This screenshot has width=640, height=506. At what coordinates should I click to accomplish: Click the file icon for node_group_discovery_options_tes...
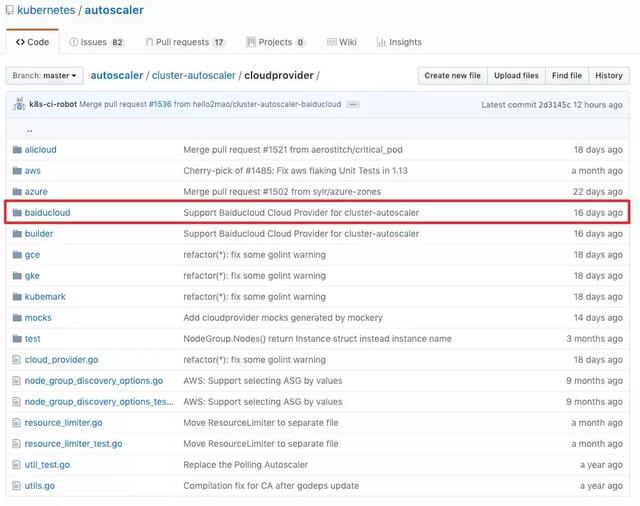[x=16, y=402]
